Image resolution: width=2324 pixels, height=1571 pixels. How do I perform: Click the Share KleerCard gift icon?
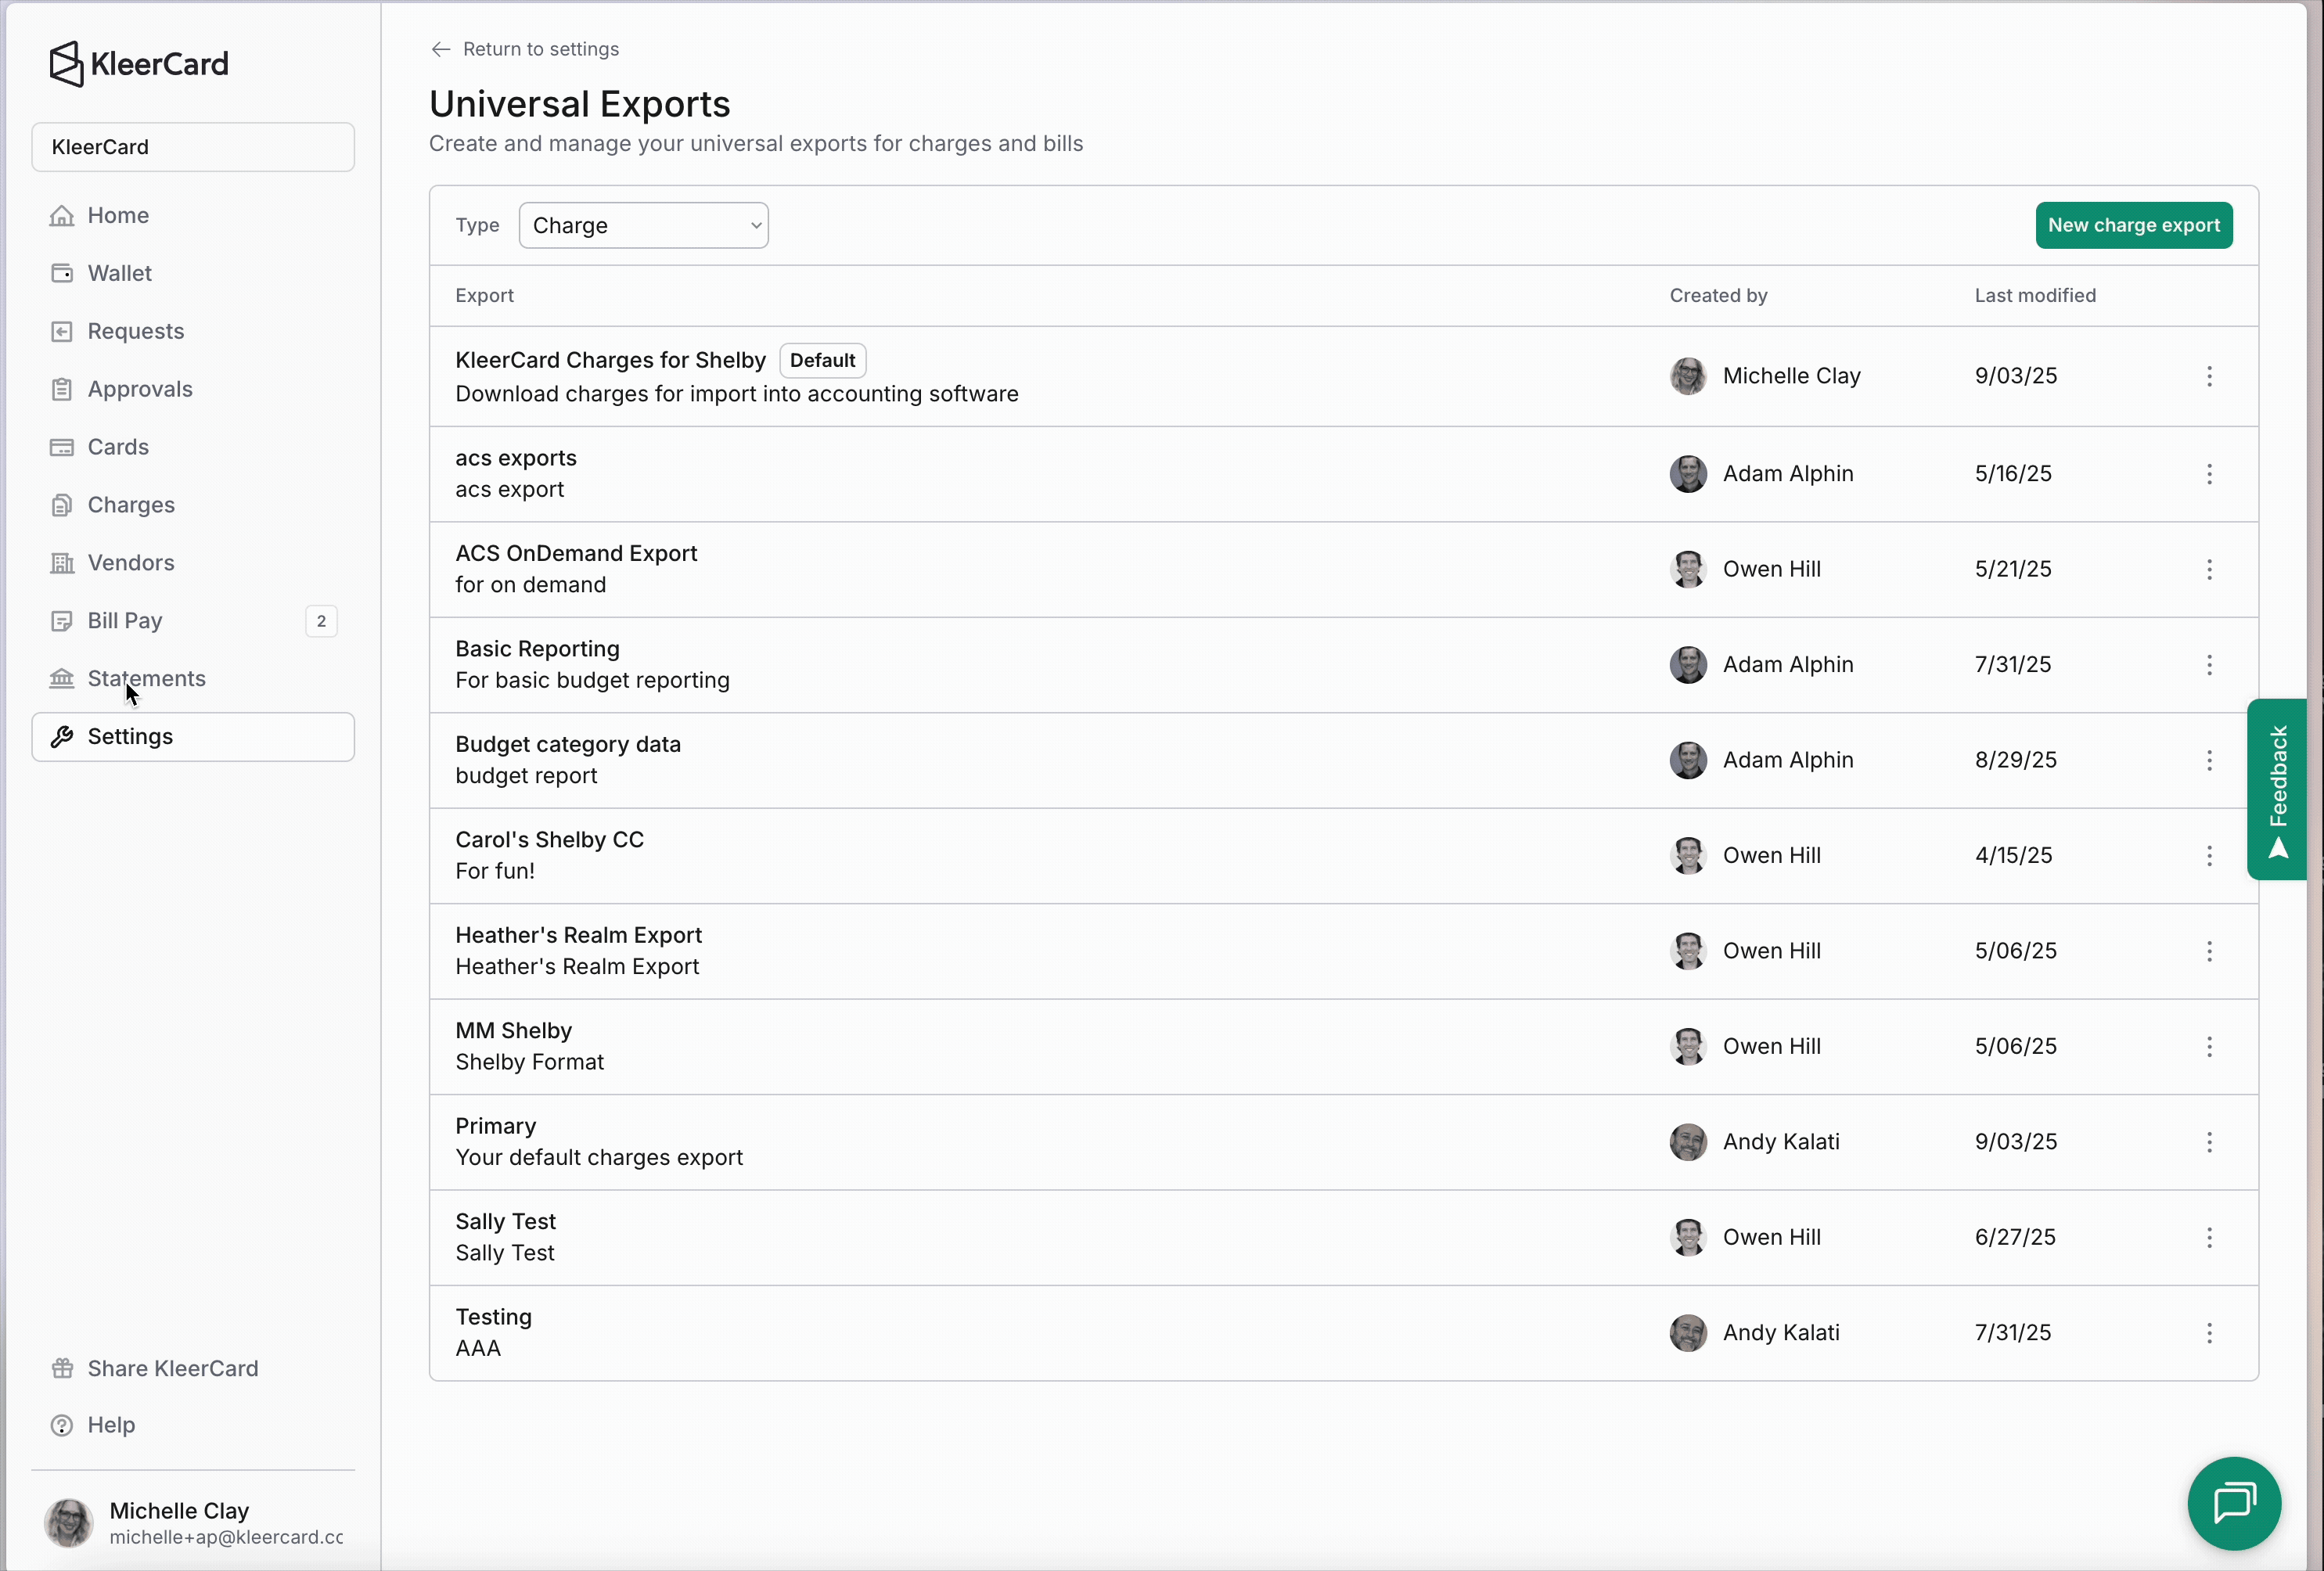click(62, 1368)
